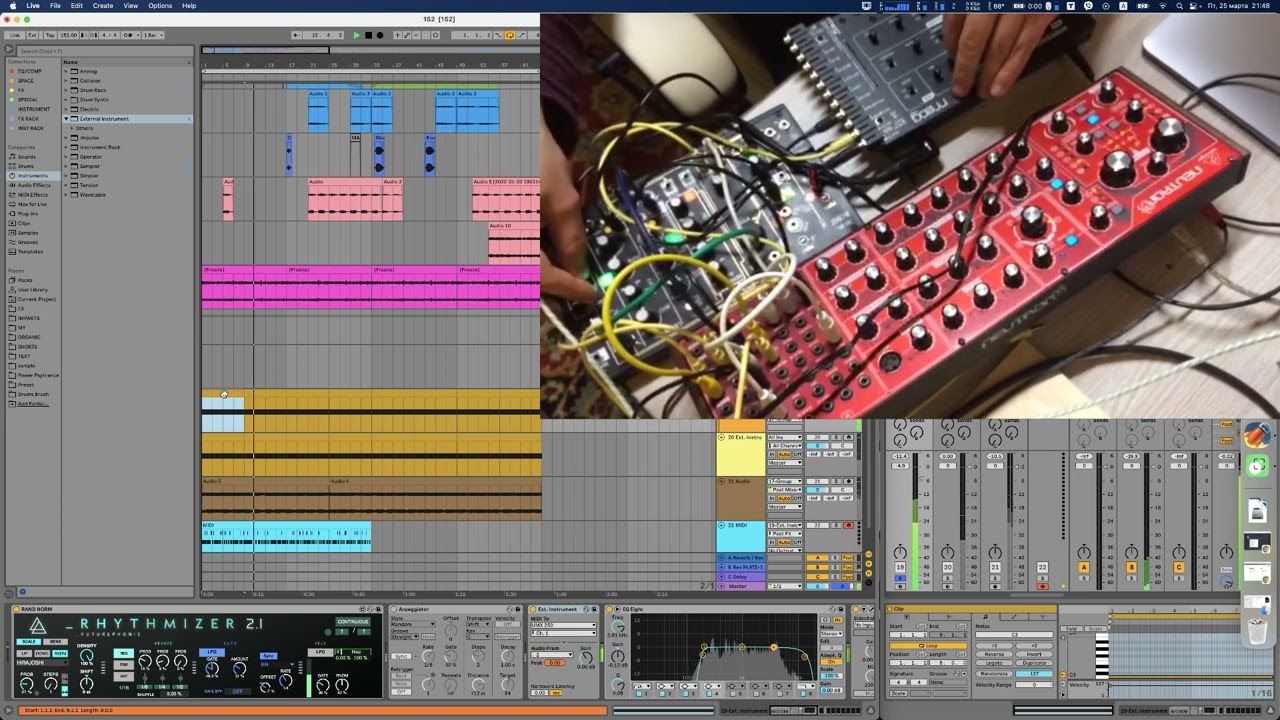The image size is (1280, 720).
Task: Solo the 20 Ext. Instru track
Action: [x=836, y=437]
